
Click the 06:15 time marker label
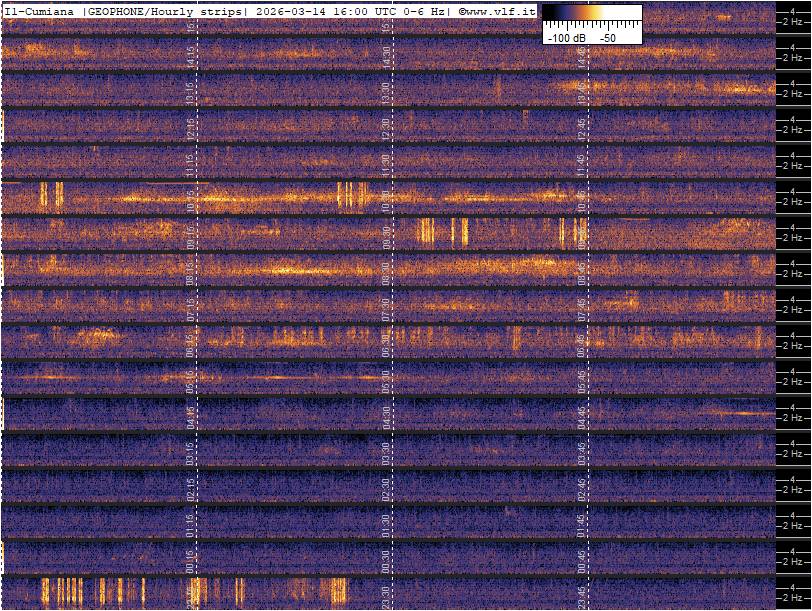tap(190, 344)
